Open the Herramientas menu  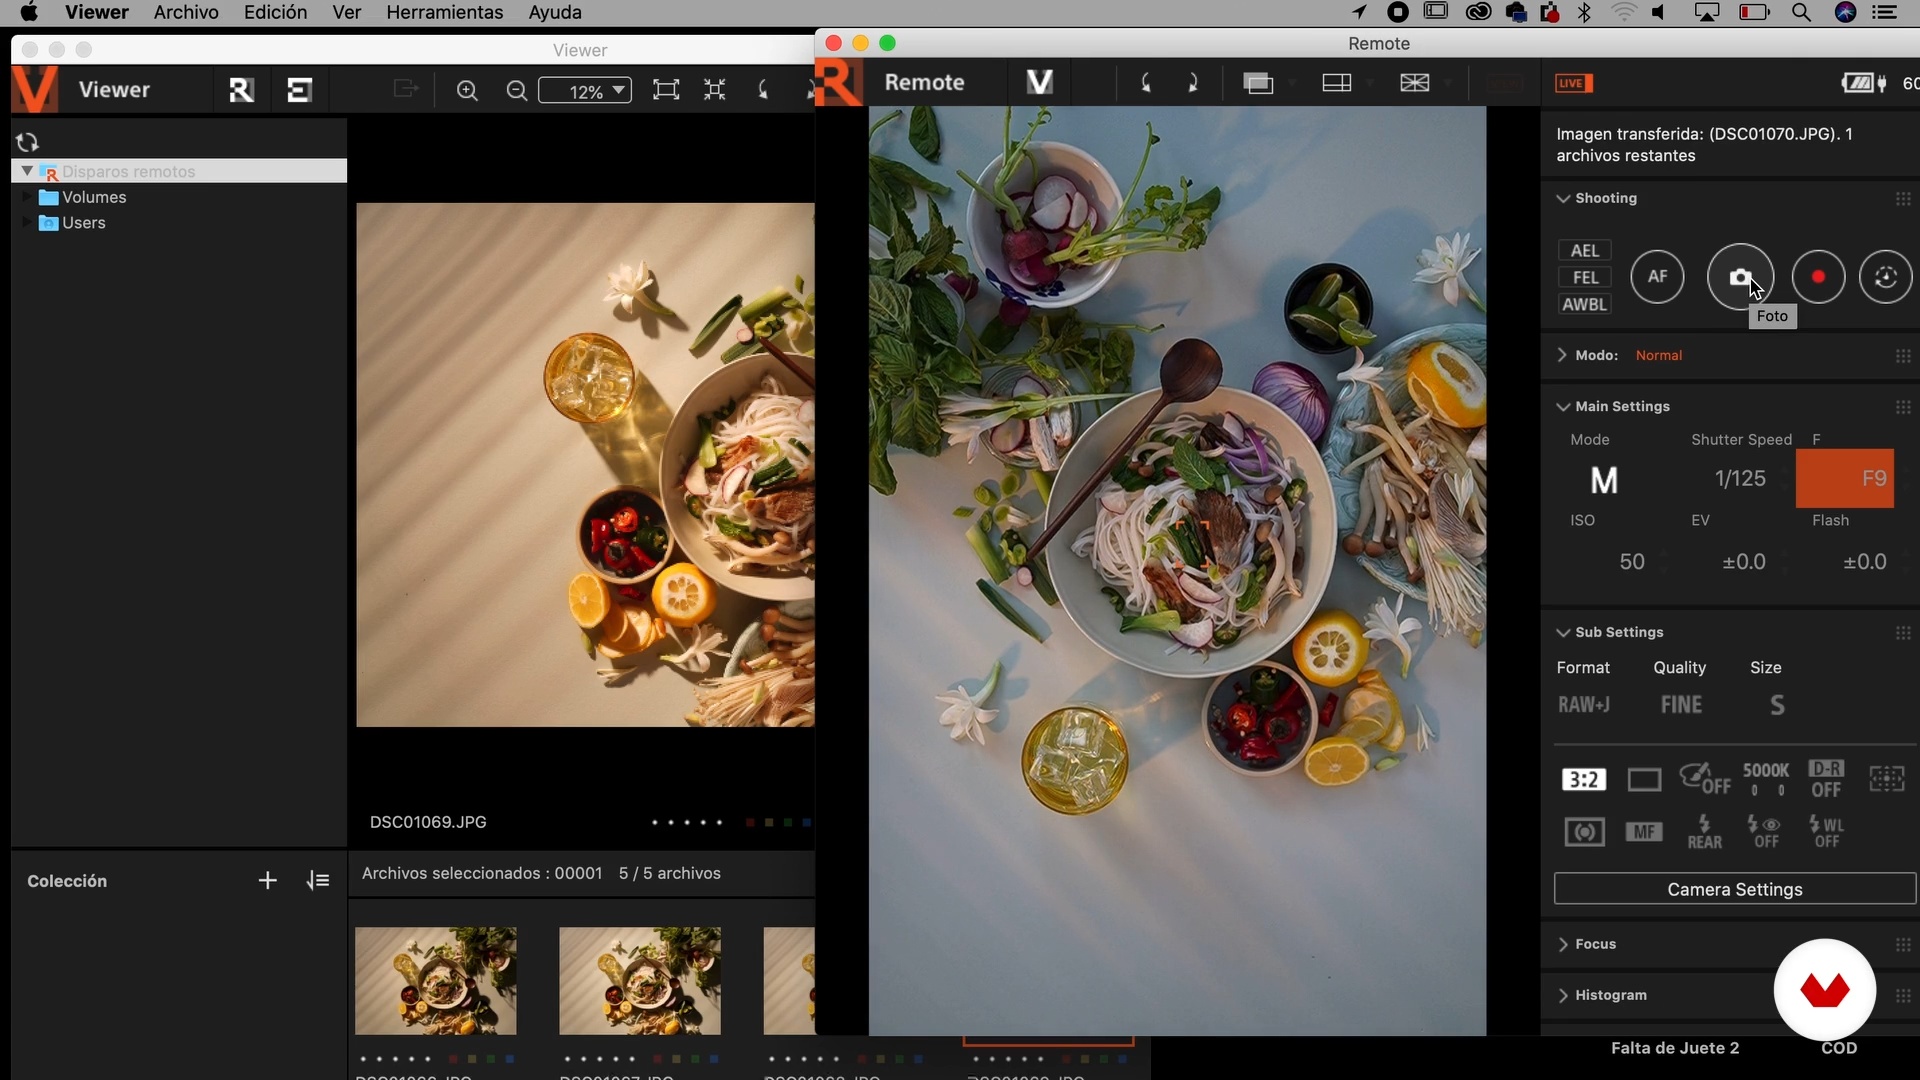click(445, 13)
